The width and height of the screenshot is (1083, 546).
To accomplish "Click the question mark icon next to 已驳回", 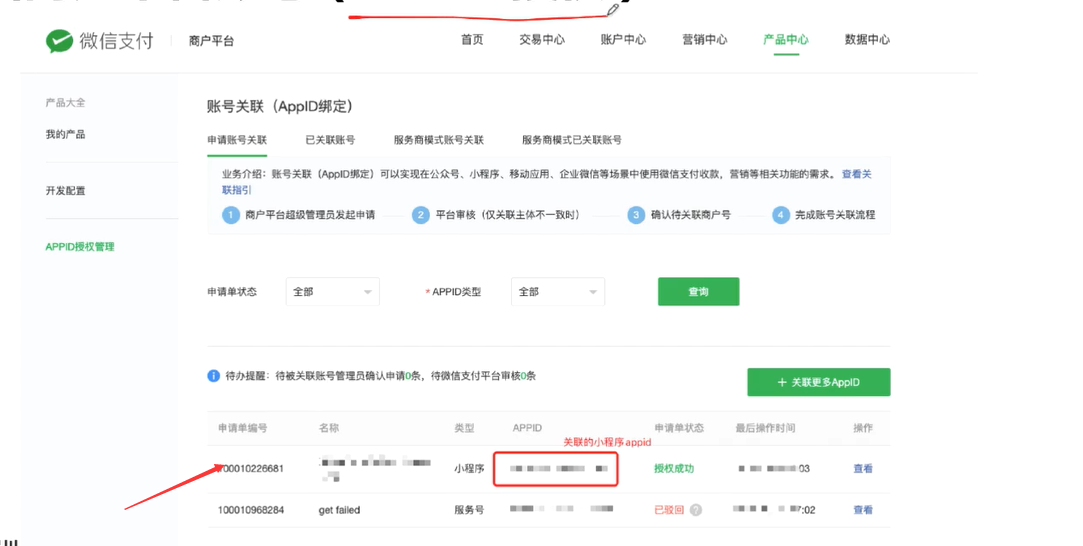I will 696,510.
